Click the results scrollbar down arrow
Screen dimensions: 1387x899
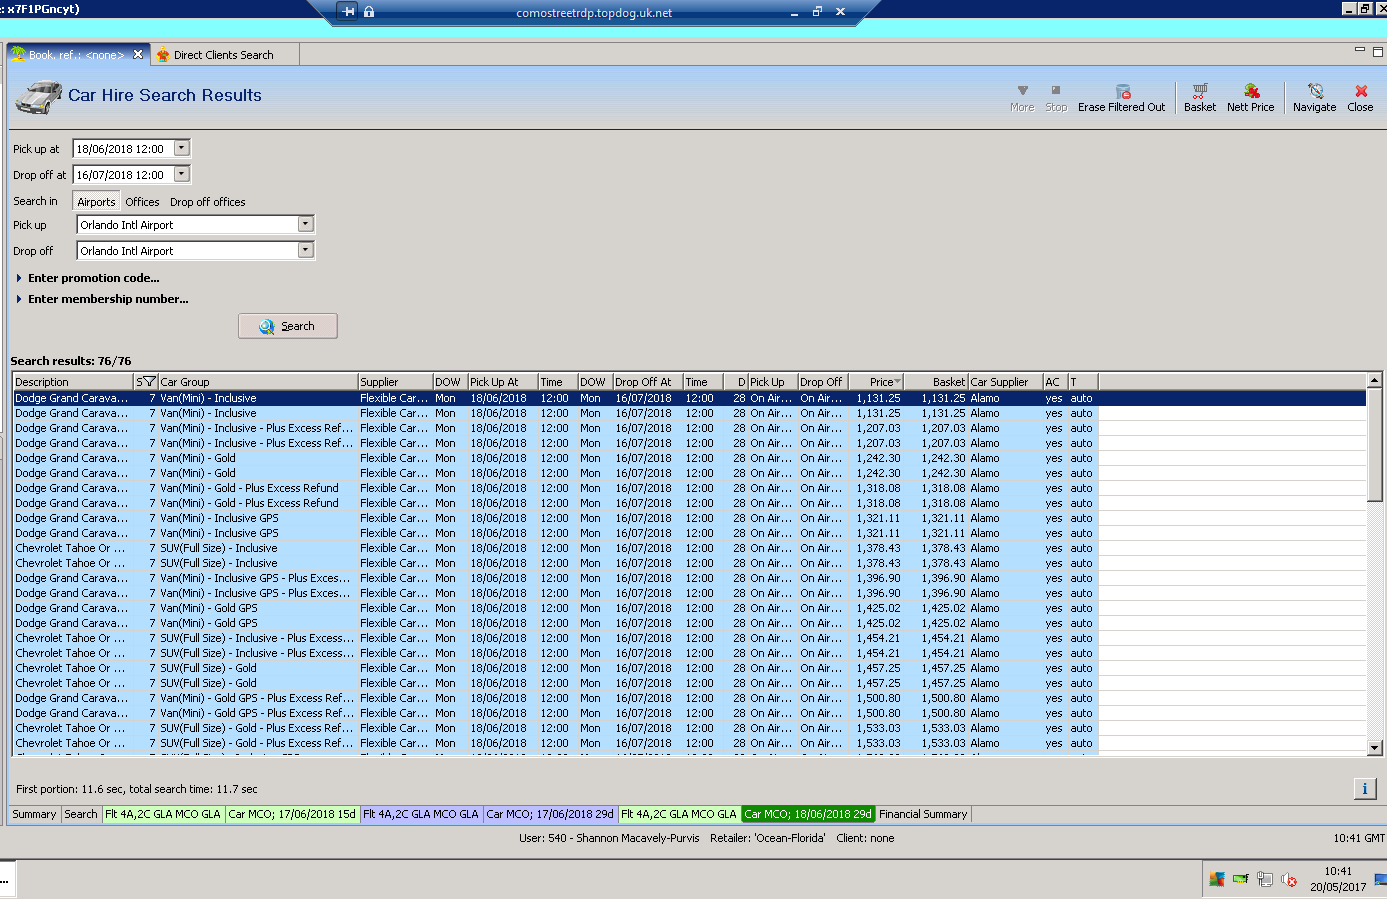pos(1374,747)
